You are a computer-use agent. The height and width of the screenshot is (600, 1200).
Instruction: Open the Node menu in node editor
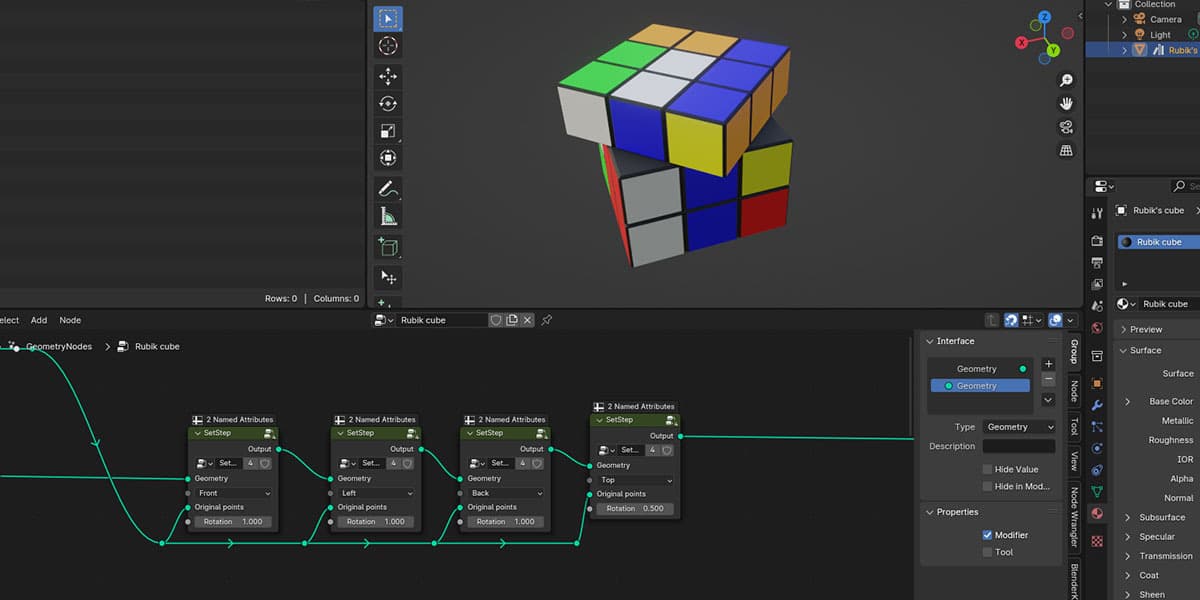coord(70,320)
